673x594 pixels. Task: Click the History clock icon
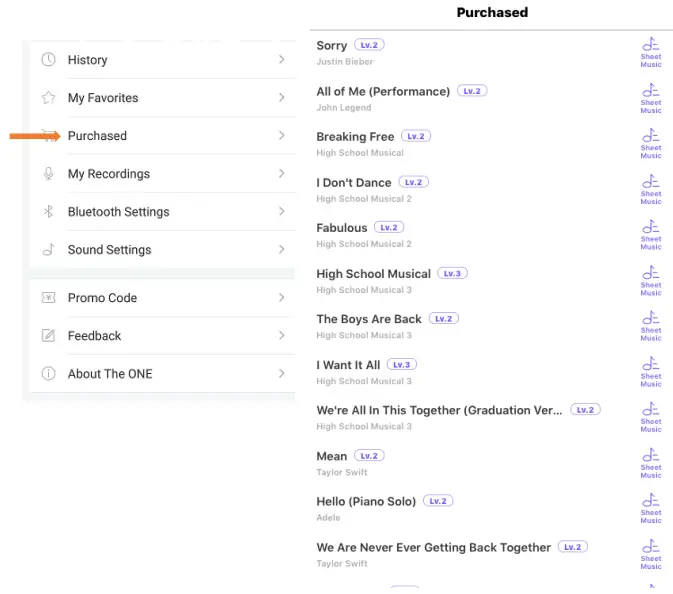48,60
